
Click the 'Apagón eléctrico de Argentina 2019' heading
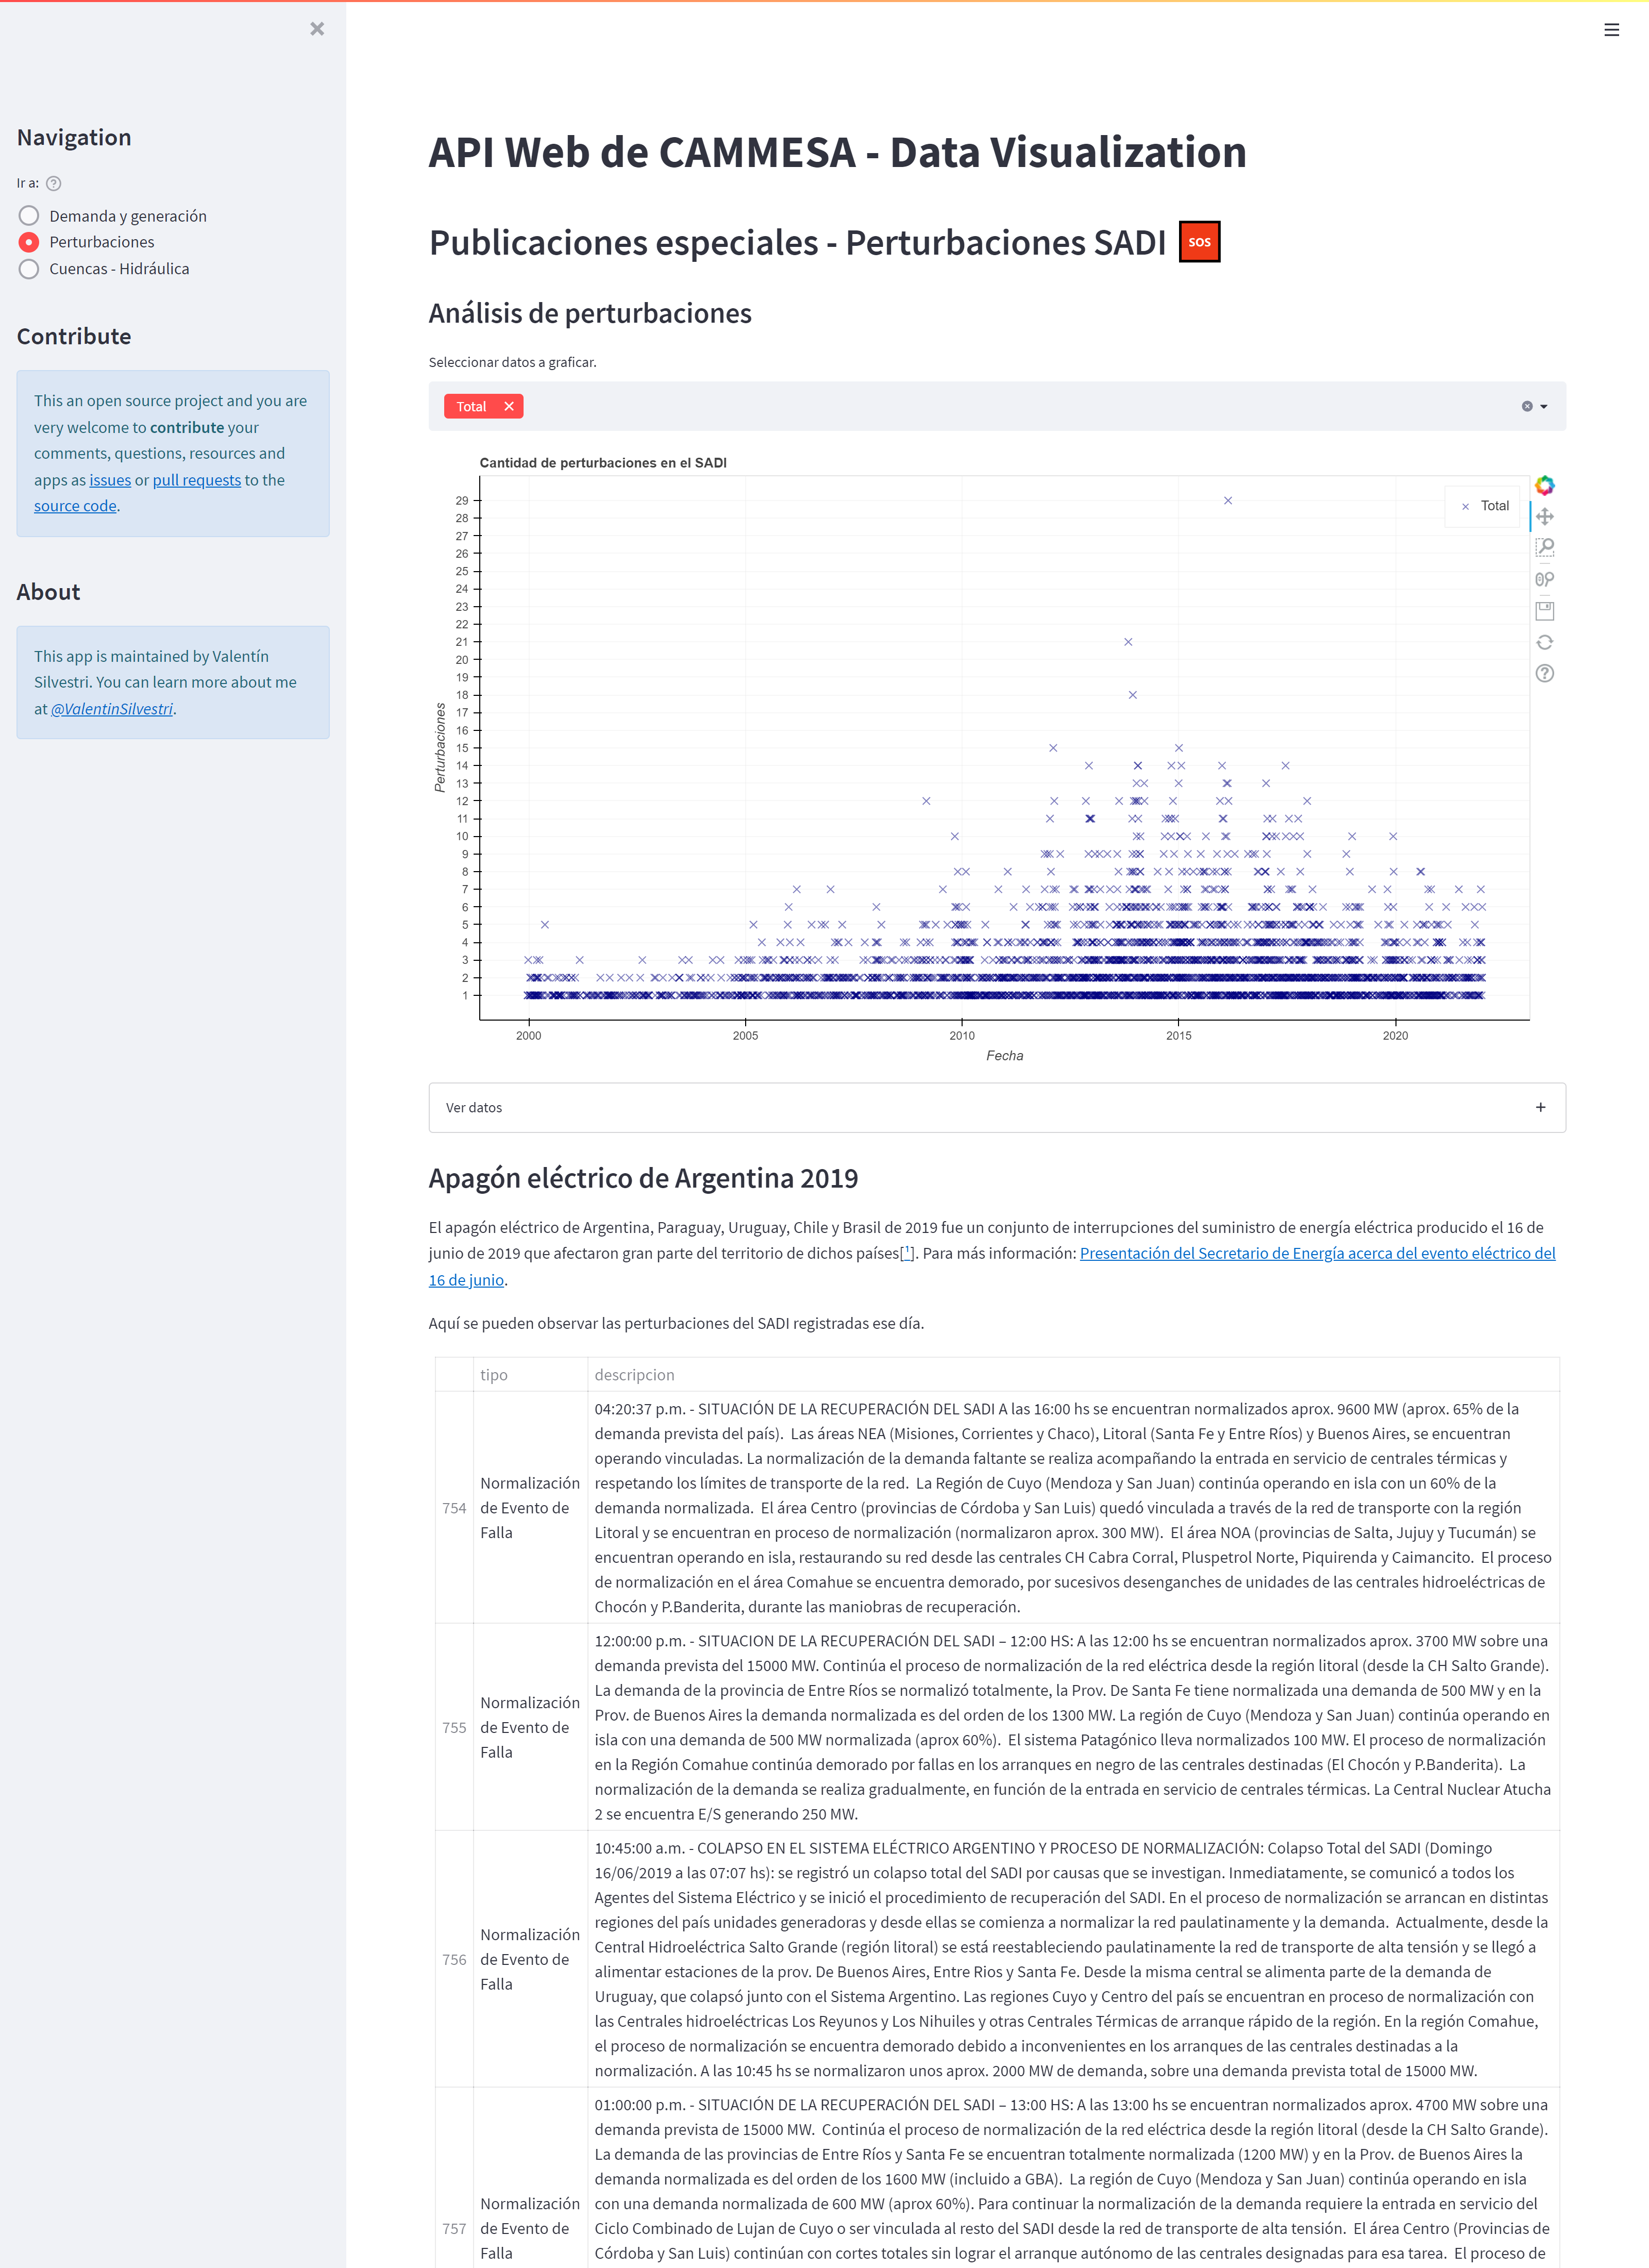643,1178
